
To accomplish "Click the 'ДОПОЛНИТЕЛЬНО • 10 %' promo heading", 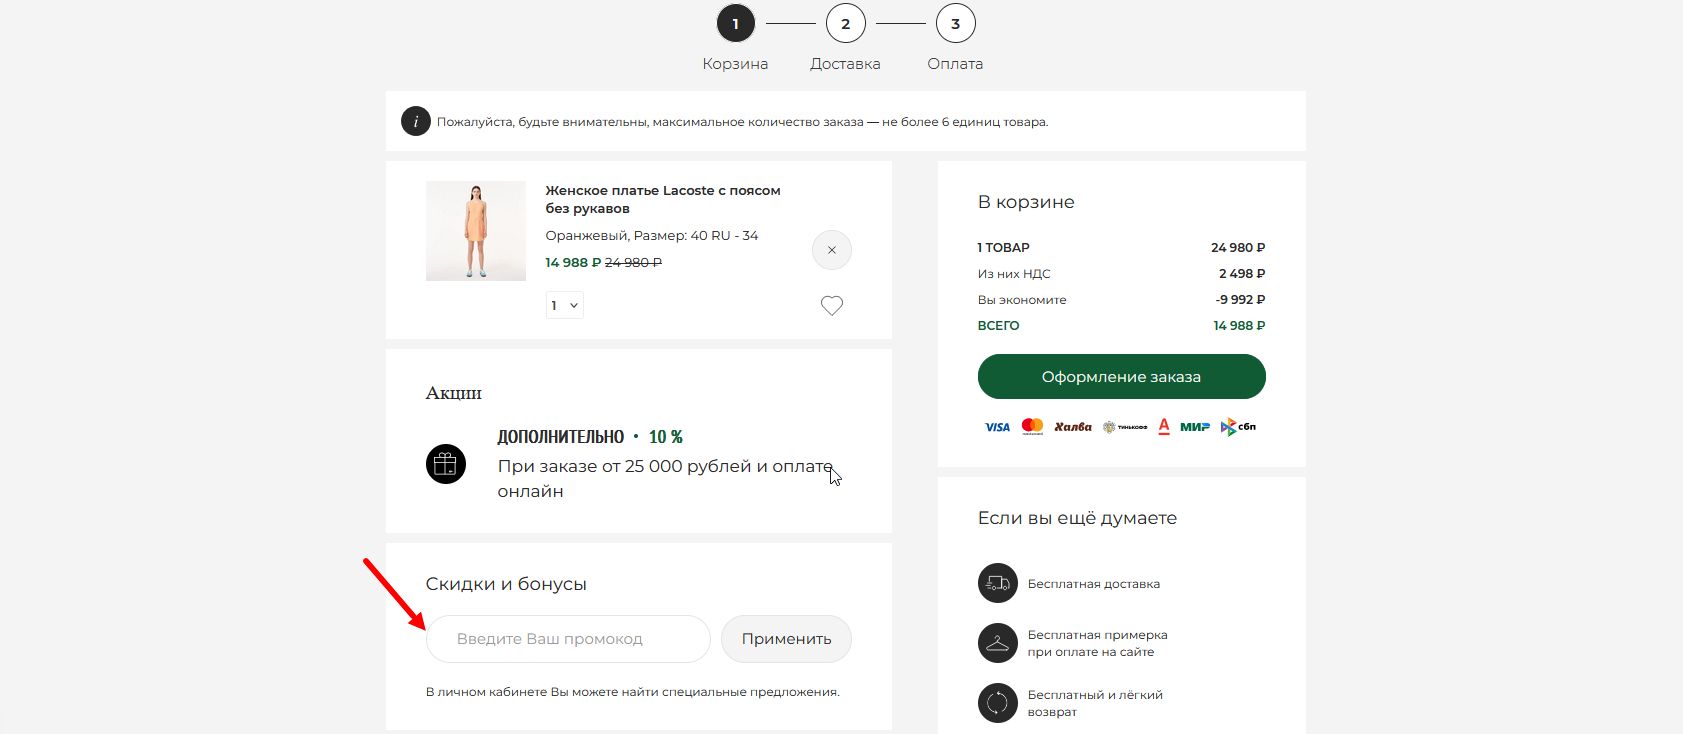I will click(x=590, y=437).
